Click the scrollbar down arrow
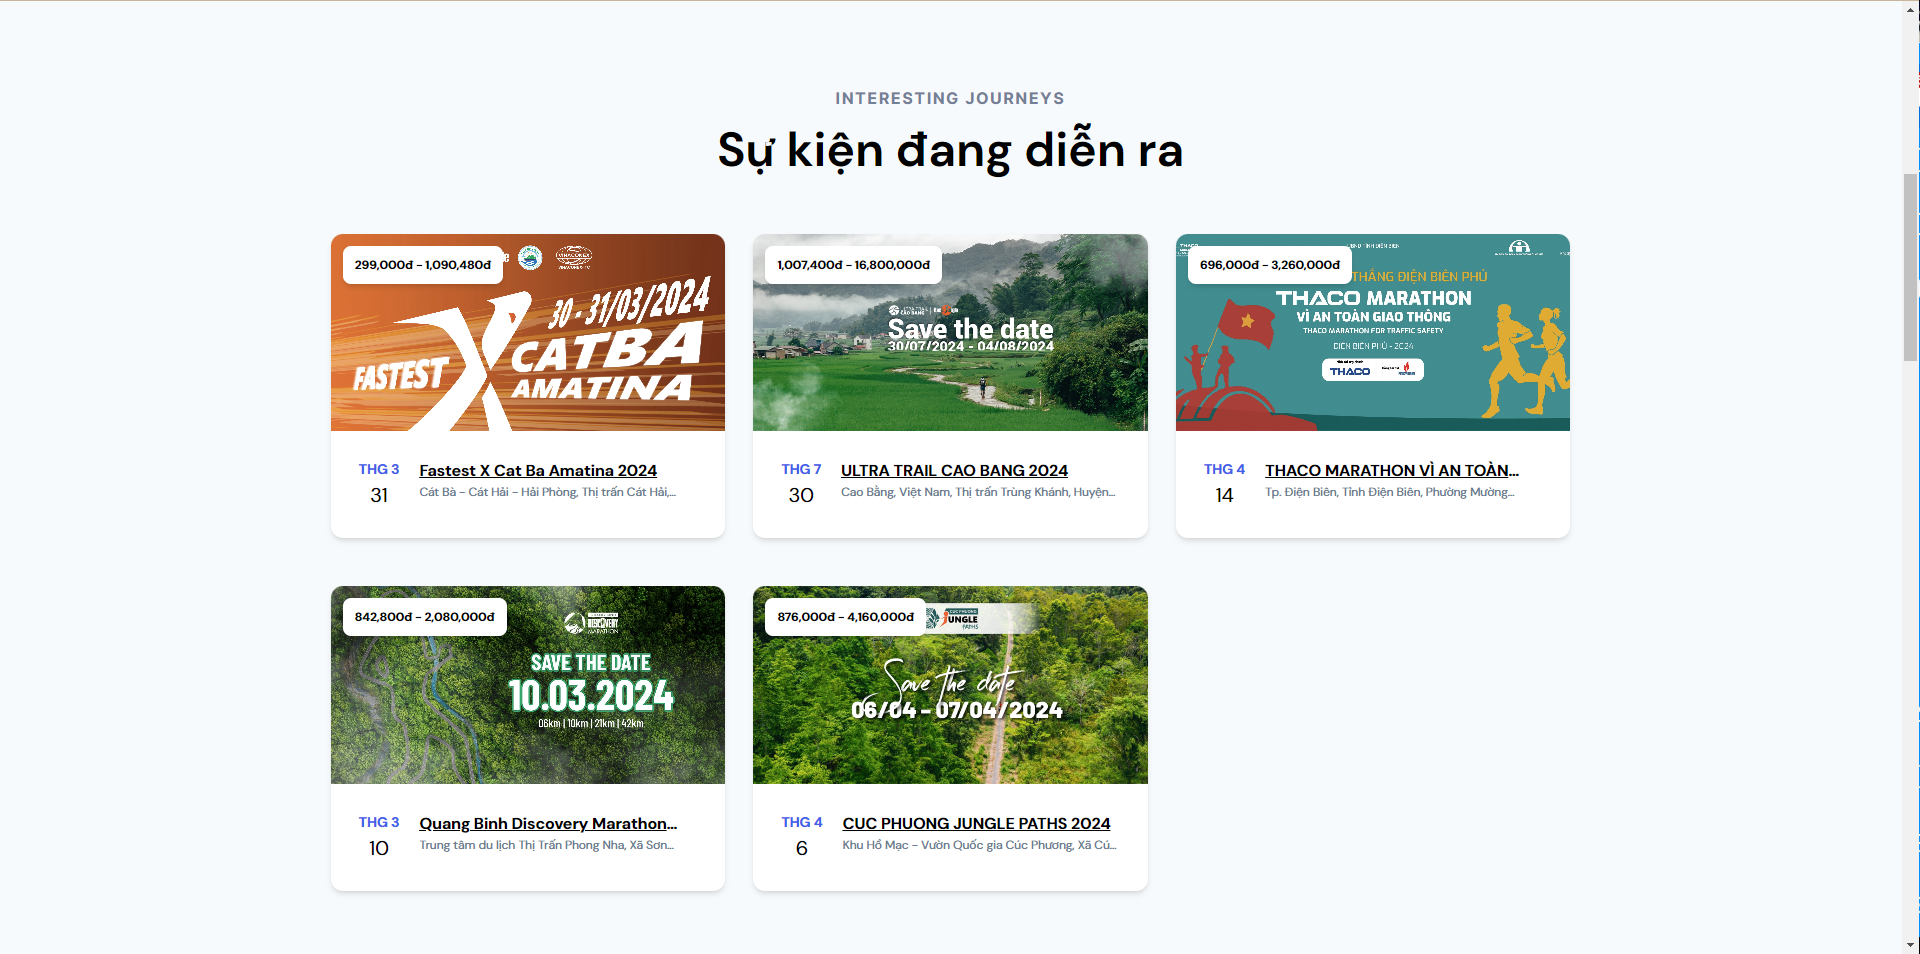 (1911, 945)
